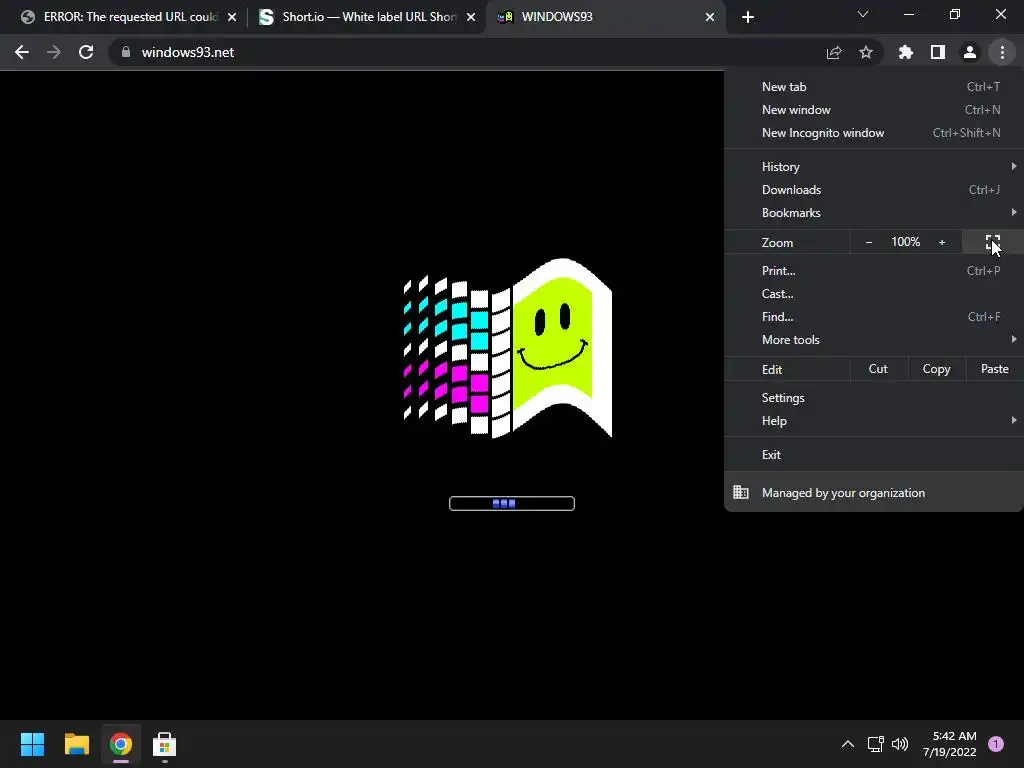
Task: View site information lock icon
Action: (126, 52)
